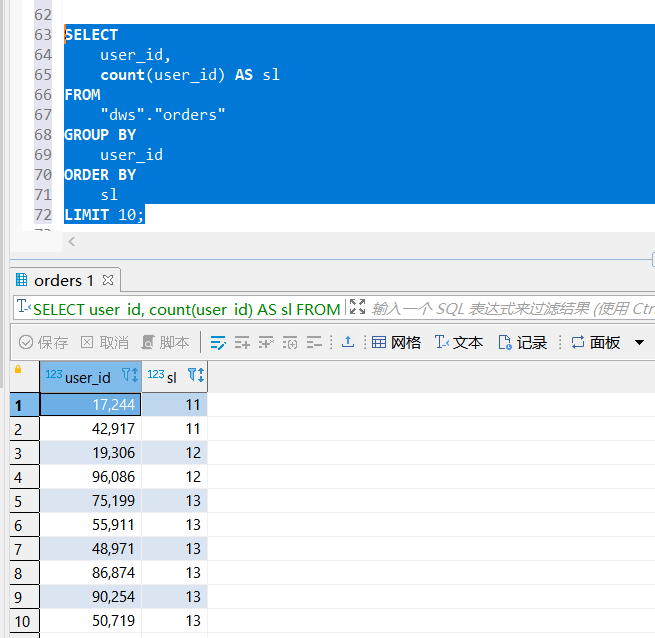
Task: Click the lock icon in grid corner
Action: pyautogui.click(x=17, y=370)
